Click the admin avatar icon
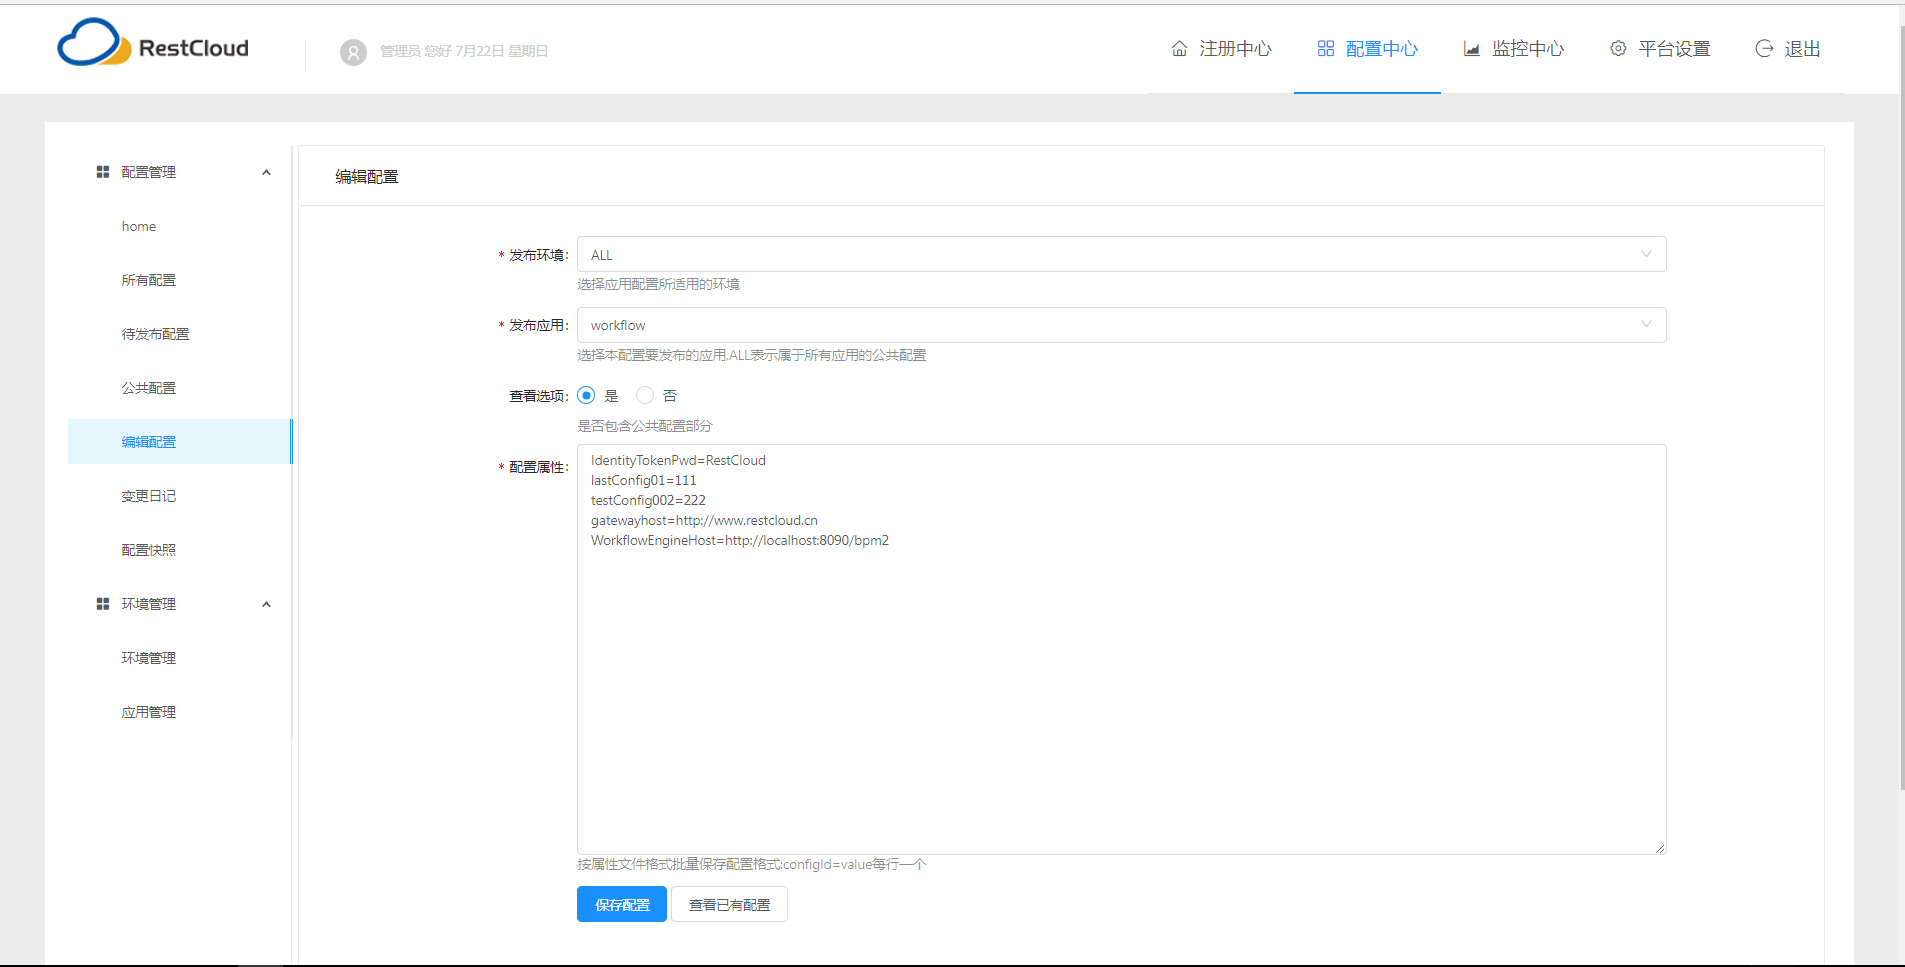Viewport: 1905px width, 967px height. coord(353,51)
